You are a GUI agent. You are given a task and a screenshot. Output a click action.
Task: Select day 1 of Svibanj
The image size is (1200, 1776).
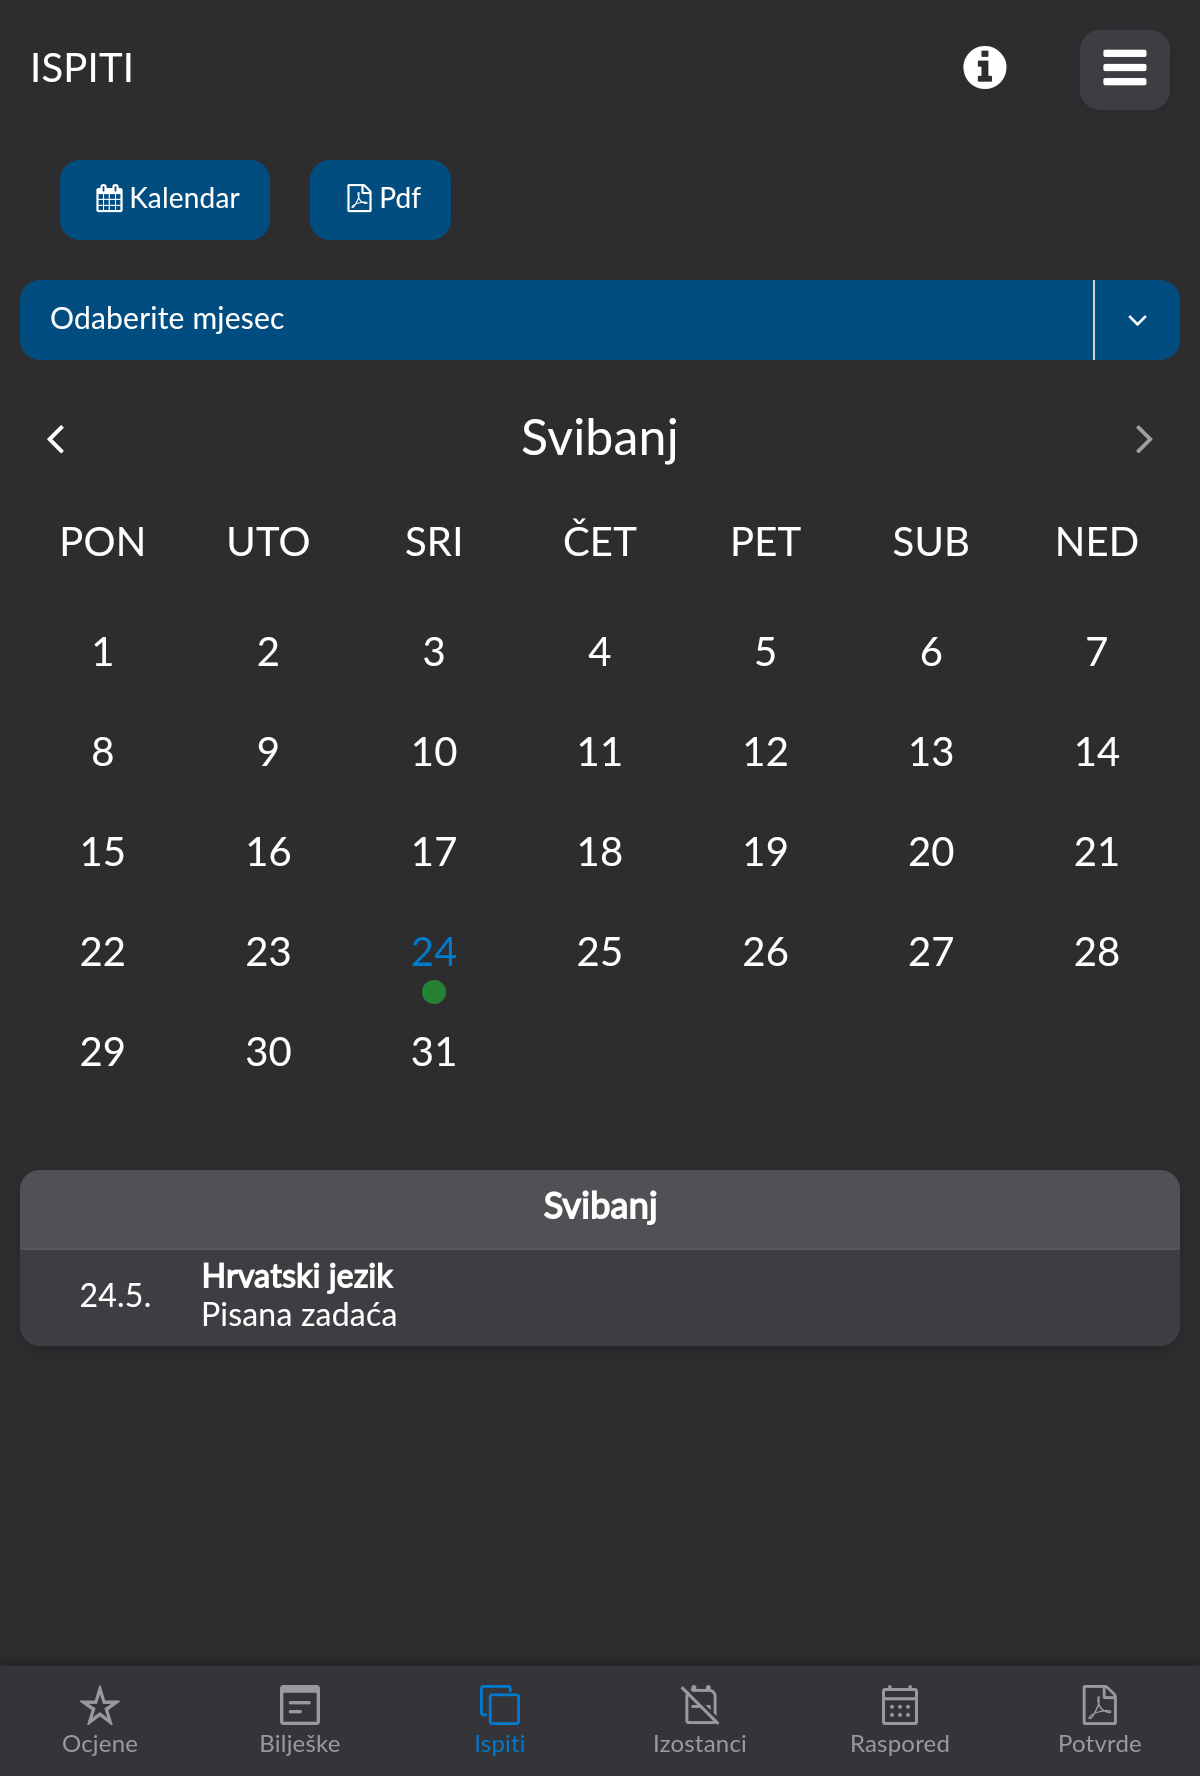(101, 652)
